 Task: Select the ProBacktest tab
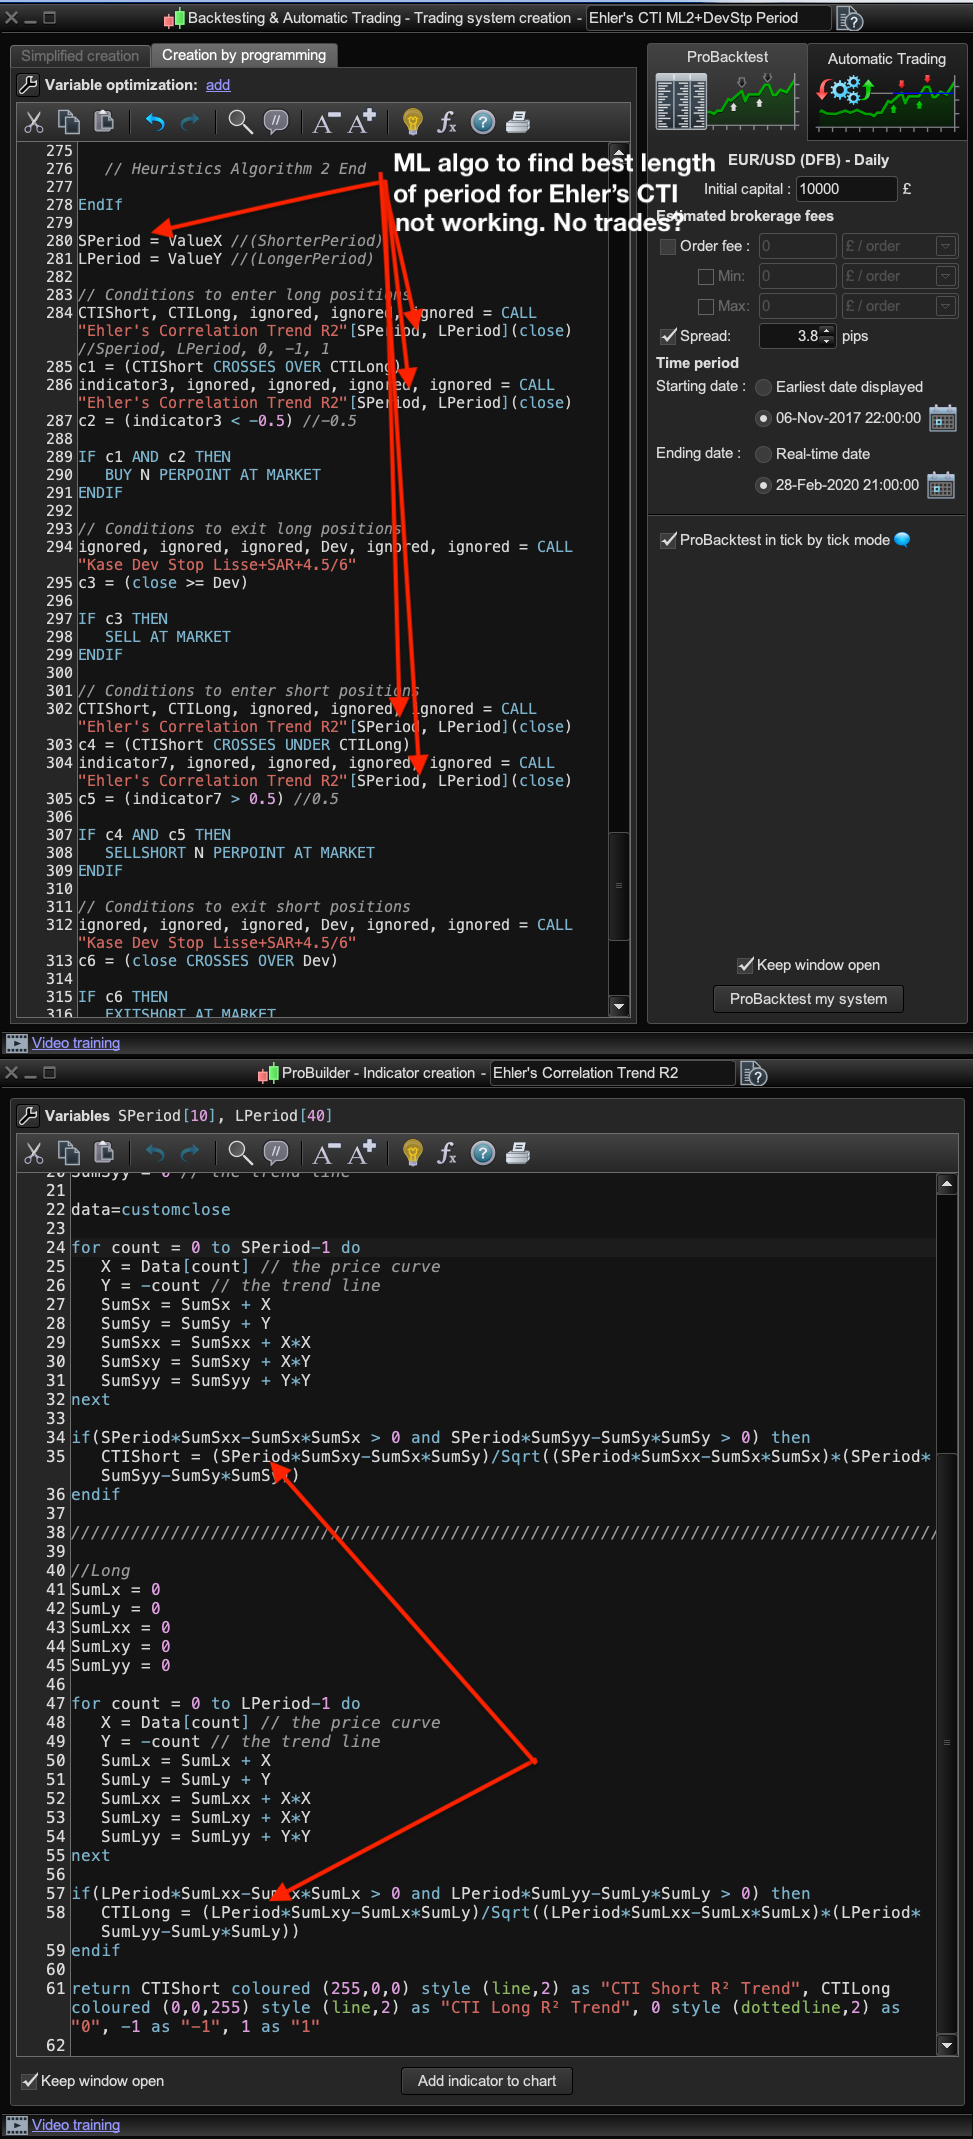click(x=727, y=91)
